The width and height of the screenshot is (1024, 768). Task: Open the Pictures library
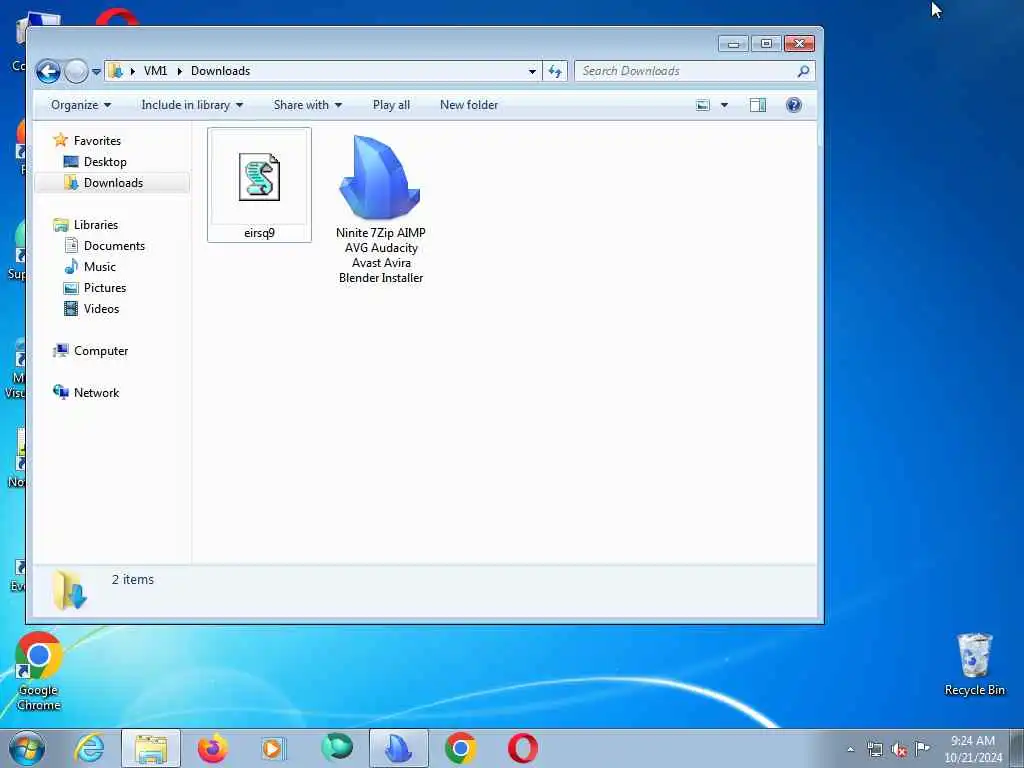click(x=104, y=288)
